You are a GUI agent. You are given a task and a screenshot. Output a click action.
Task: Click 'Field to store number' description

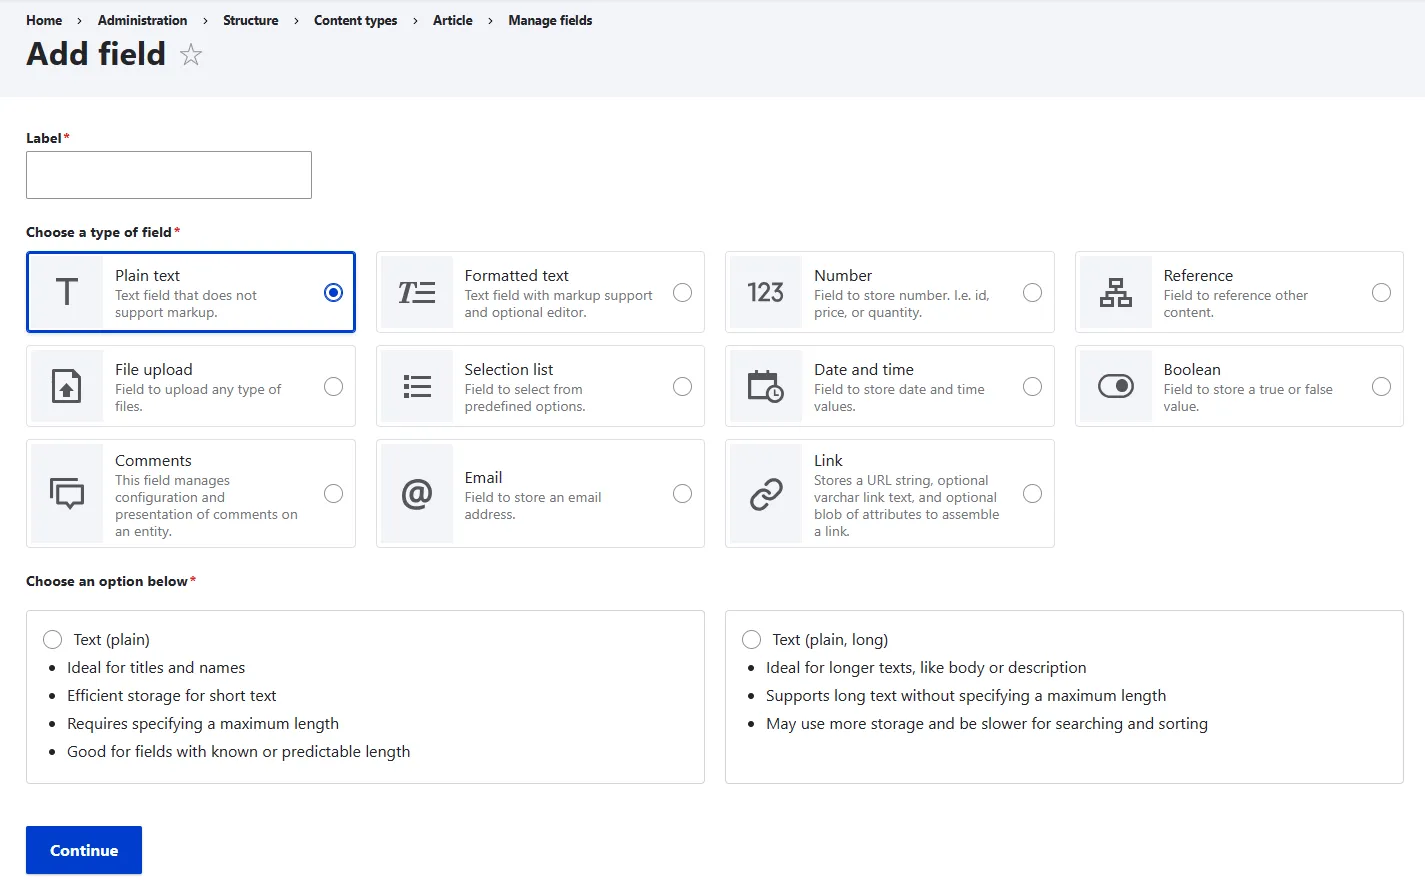[x=902, y=304]
